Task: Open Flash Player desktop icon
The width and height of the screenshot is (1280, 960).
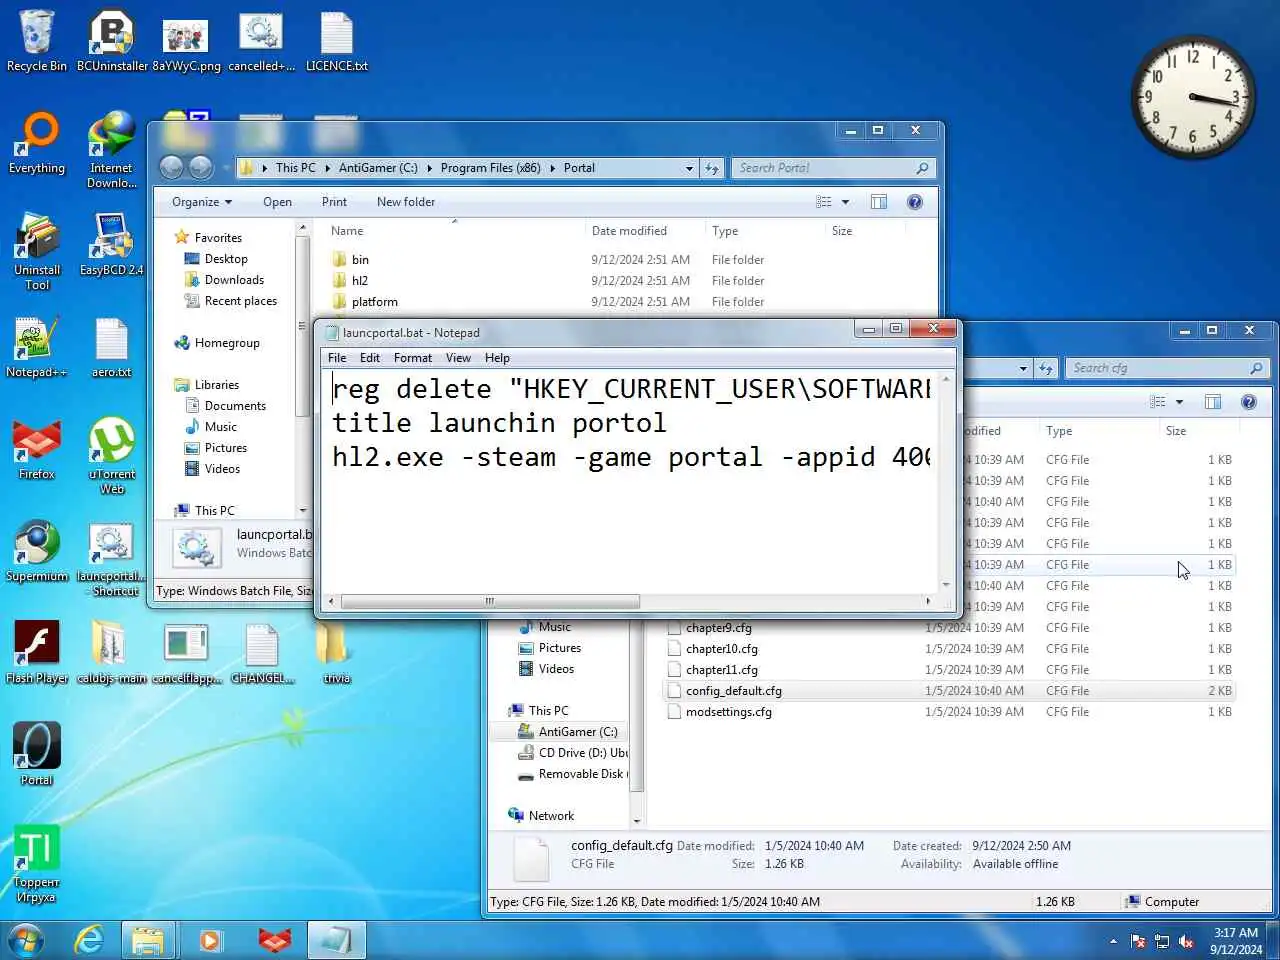Action: (x=37, y=653)
